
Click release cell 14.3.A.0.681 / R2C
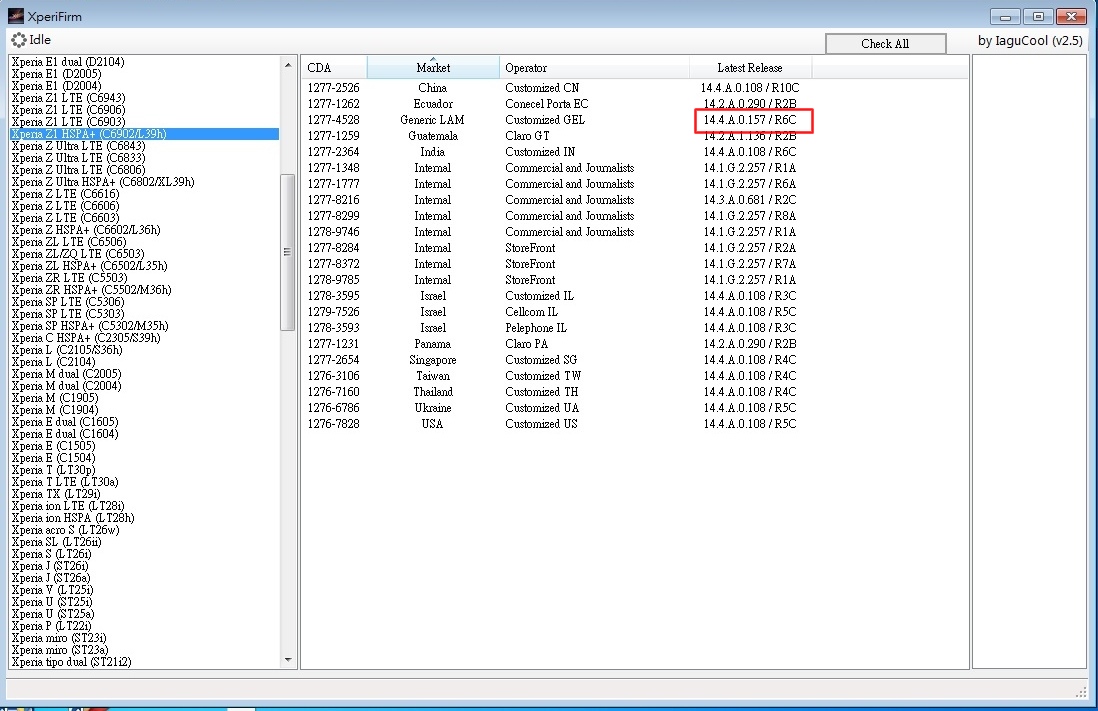[x=750, y=200]
